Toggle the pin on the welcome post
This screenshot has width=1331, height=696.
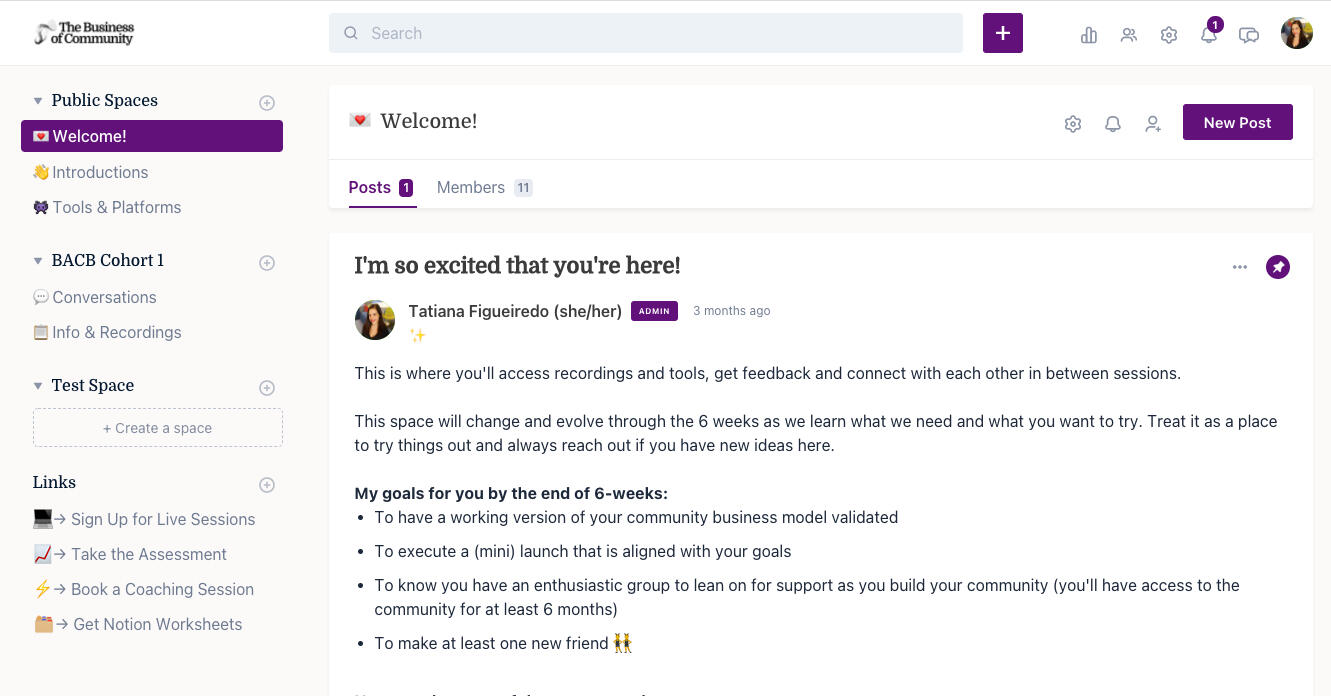click(1278, 267)
